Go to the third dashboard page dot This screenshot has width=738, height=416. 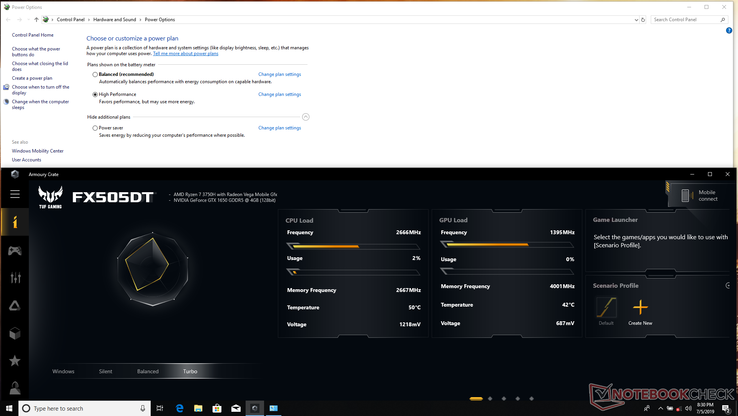point(504,399)
